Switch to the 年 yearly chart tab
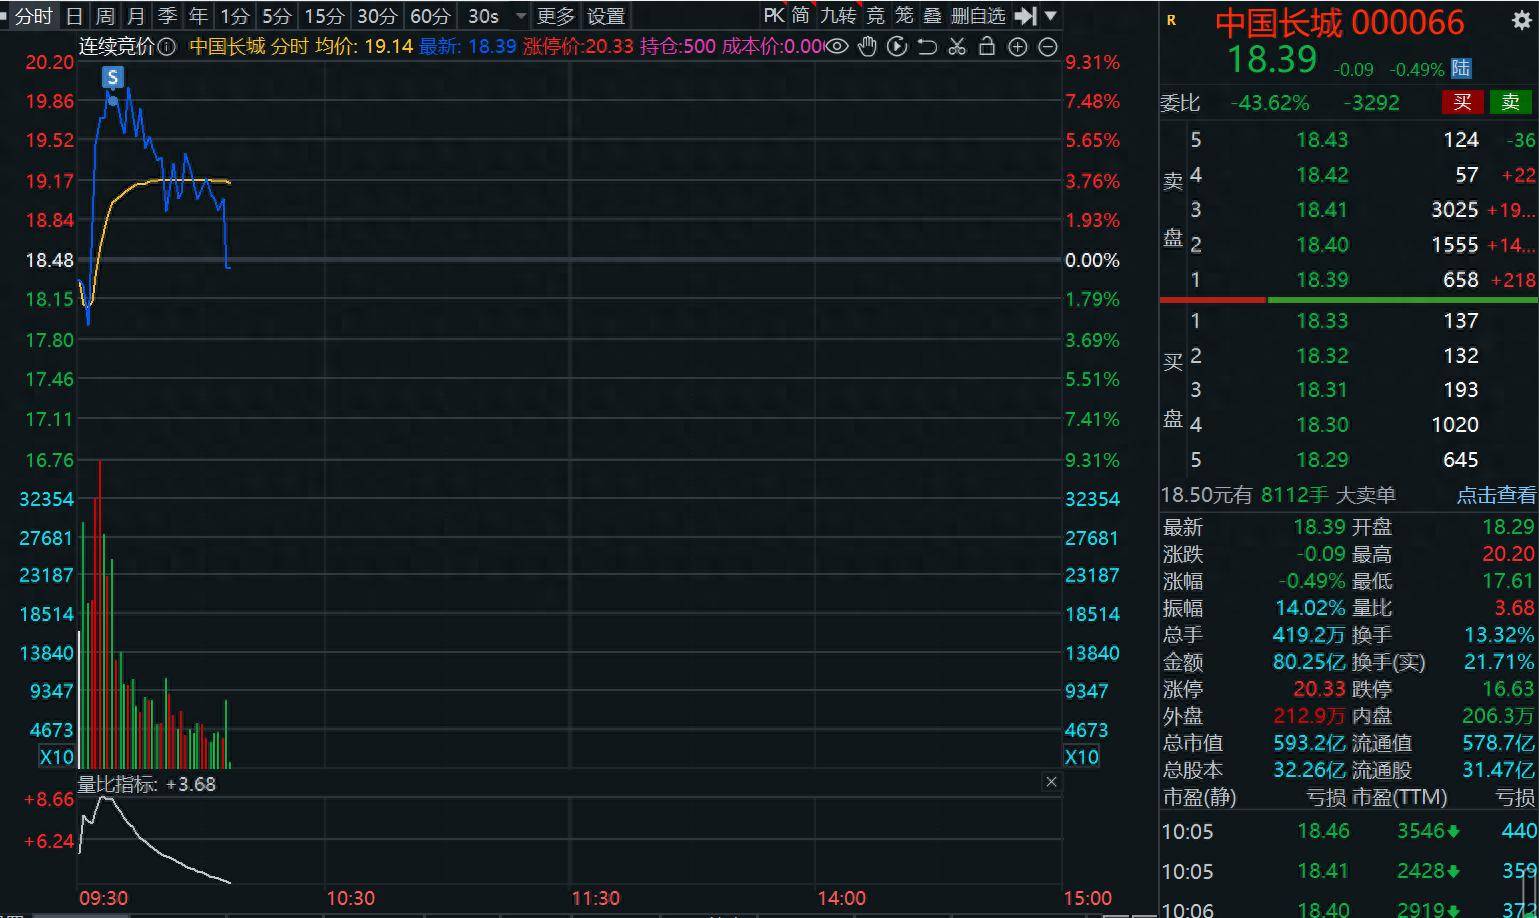 198,16
